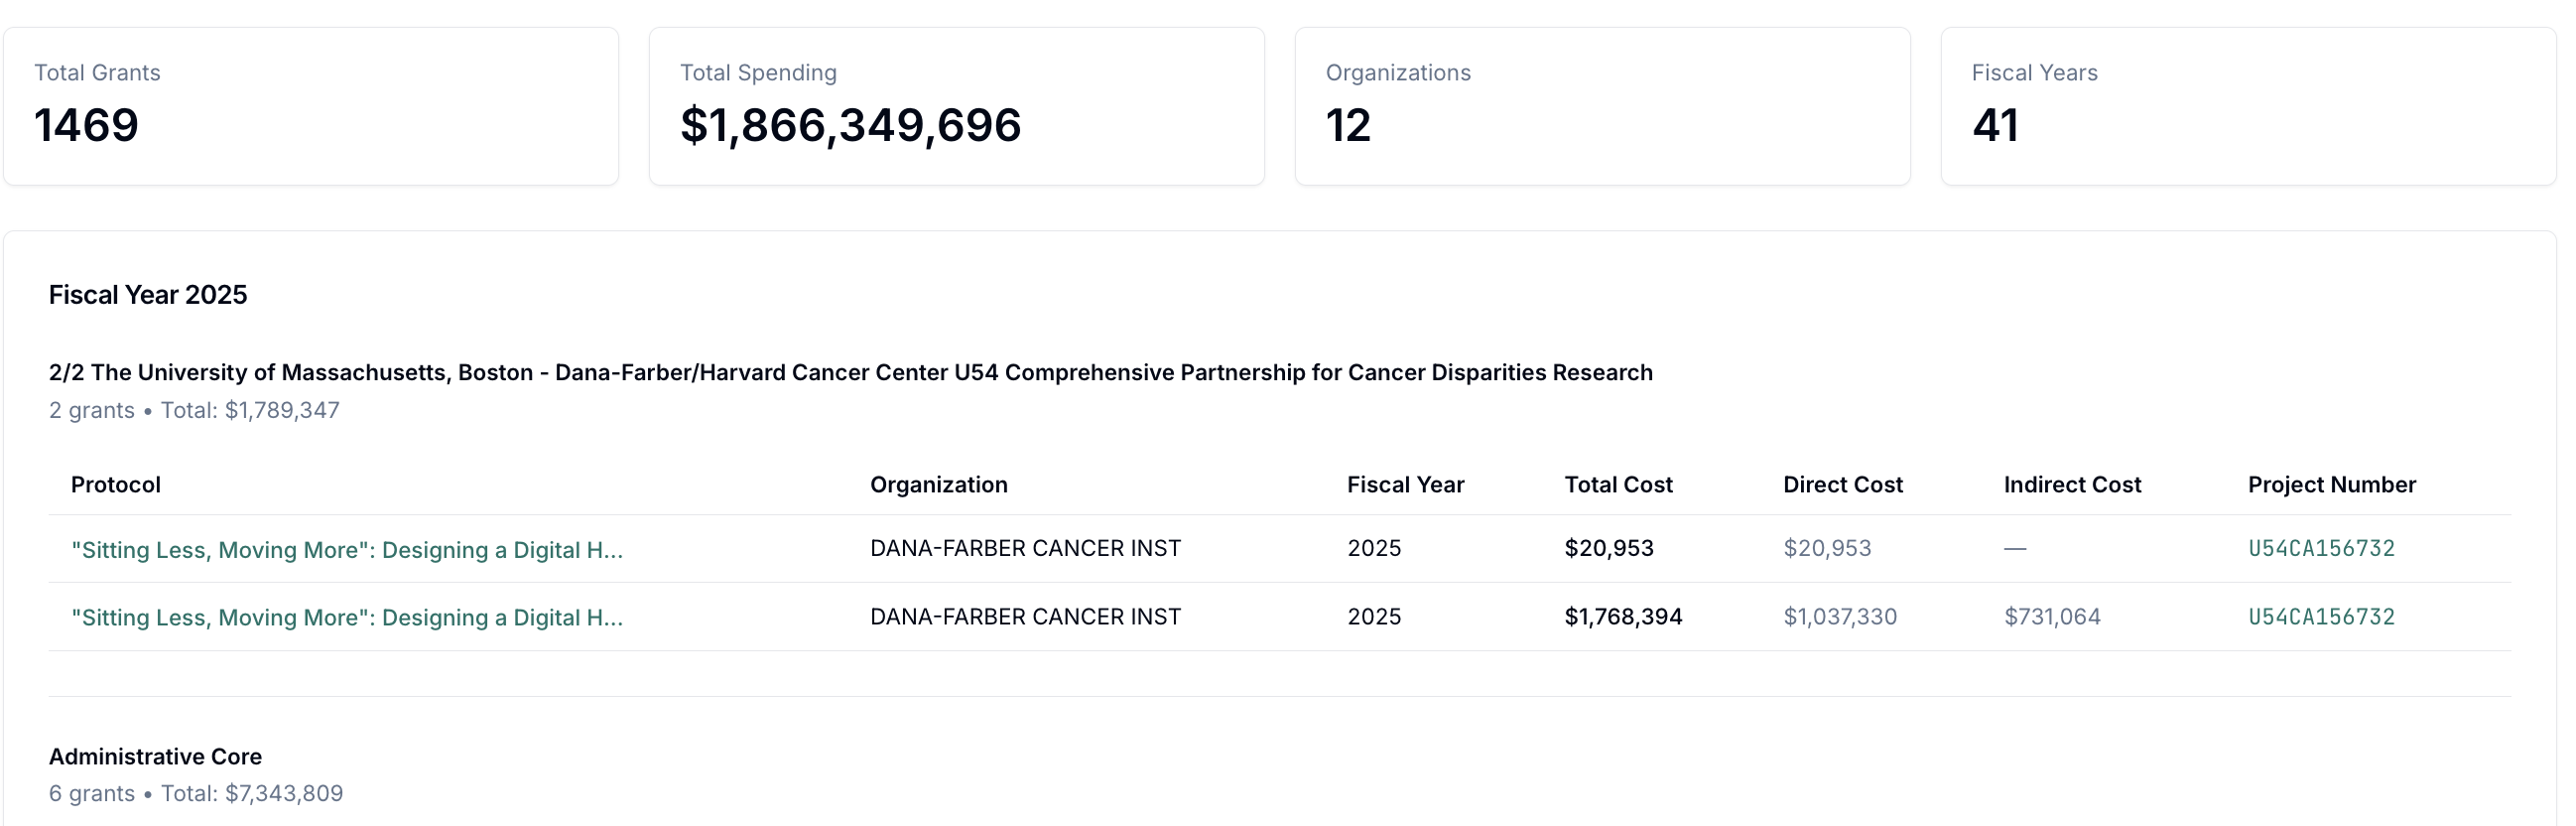Sort the table by Protocol column
The height and width of the screenshot is (826, 2576).
115,484
